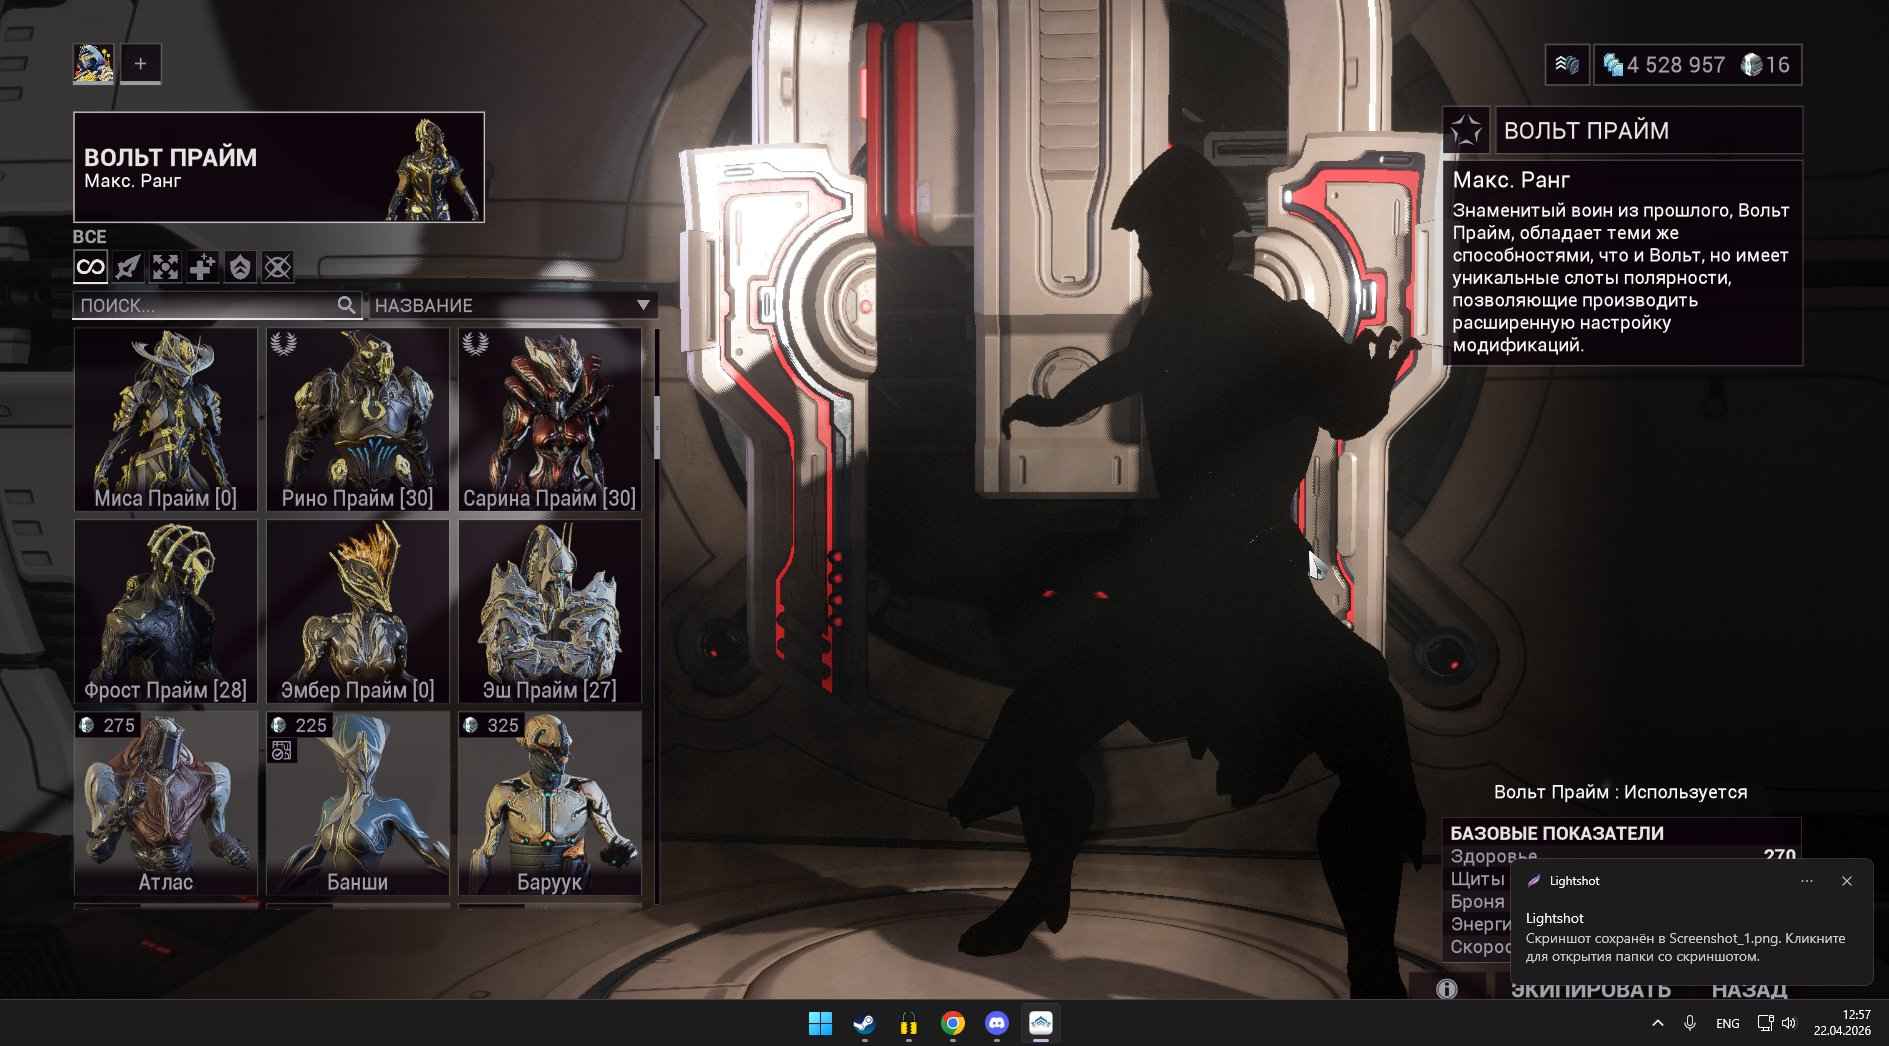
Task: Click the НАЗАД button
Action: [1749, 989]
